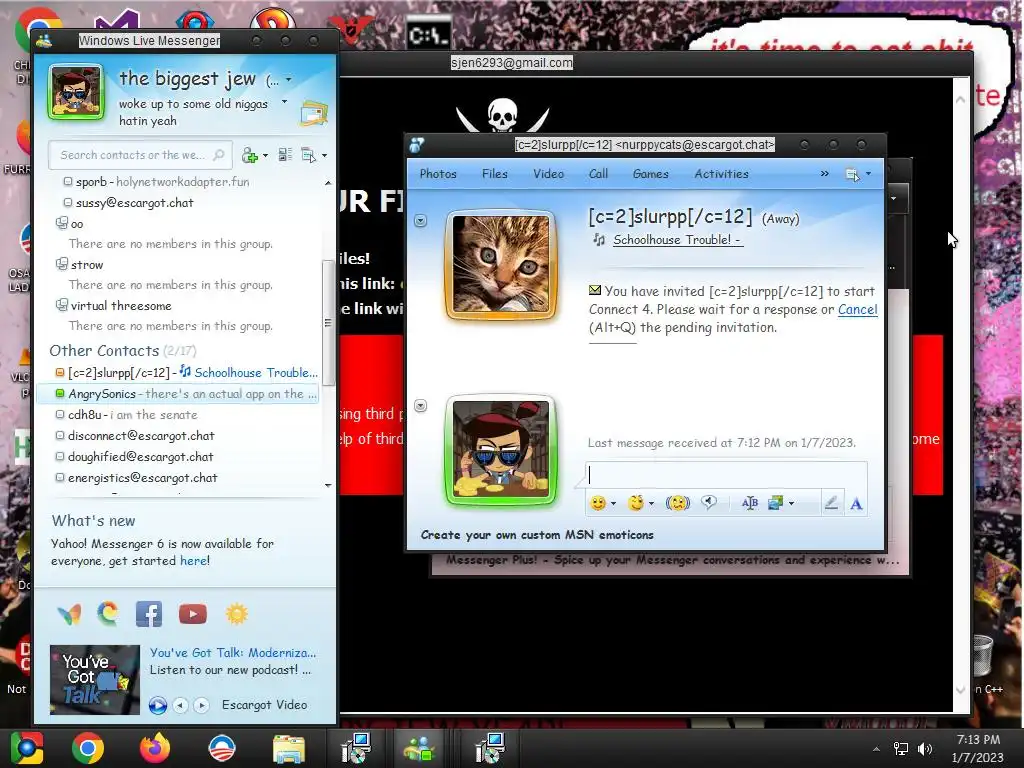Open the emoticon dropdown arrow
Viewport: 1024px width, 768px height.
pyautogui.click(x=613, y=504)
